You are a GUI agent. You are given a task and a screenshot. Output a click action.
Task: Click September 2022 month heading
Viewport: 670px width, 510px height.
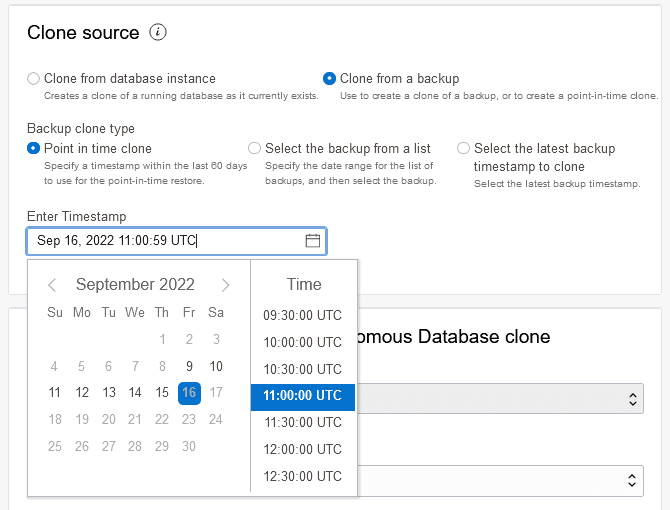[135, 284]
